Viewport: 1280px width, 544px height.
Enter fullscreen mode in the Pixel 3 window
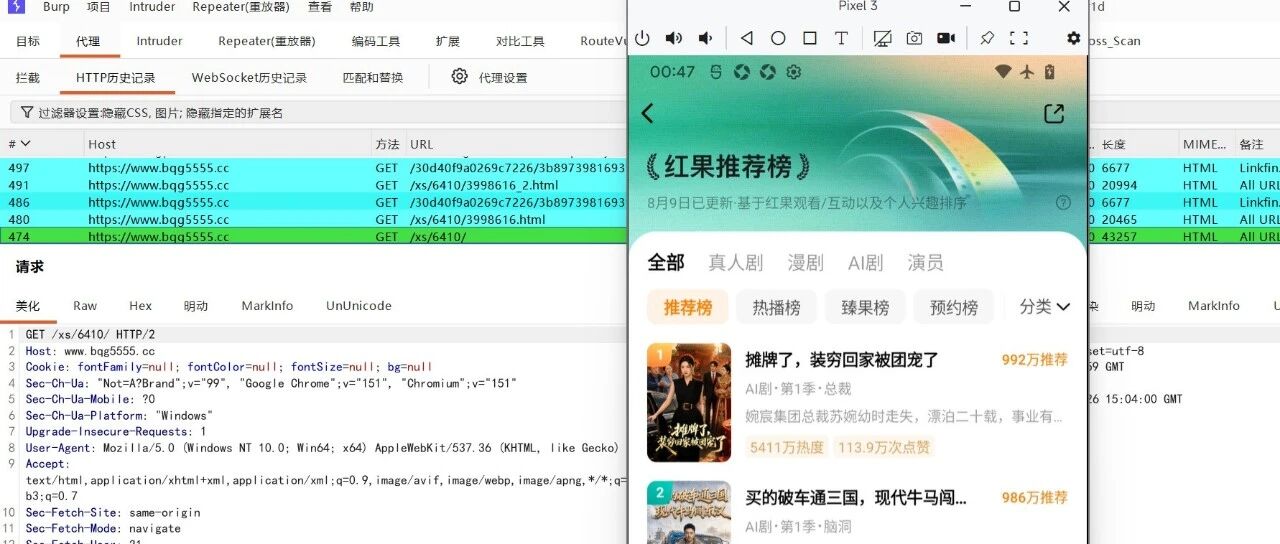pyautogui.click(x=1019, y=38)
